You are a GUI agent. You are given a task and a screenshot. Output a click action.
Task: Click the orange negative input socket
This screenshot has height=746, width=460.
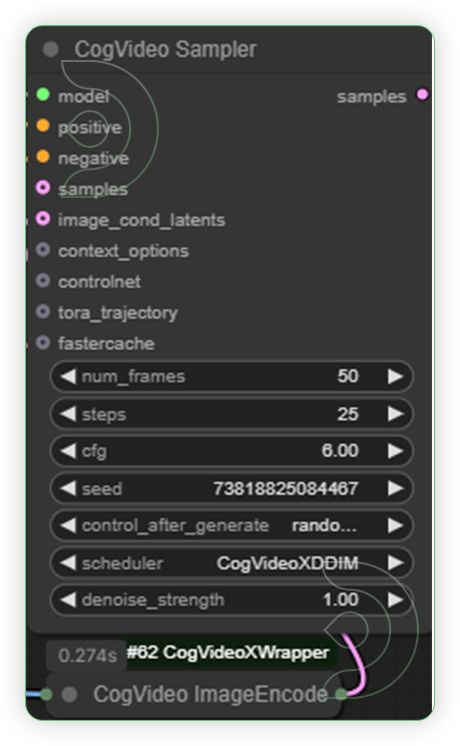pyautogui.click(x=43, y=157)
